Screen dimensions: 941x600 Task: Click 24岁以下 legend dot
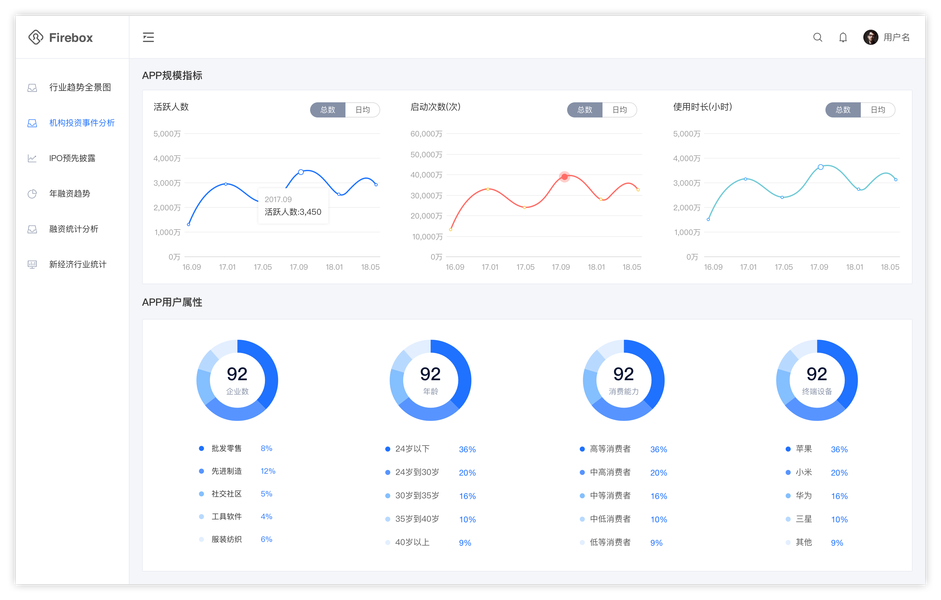pos(388,449)
